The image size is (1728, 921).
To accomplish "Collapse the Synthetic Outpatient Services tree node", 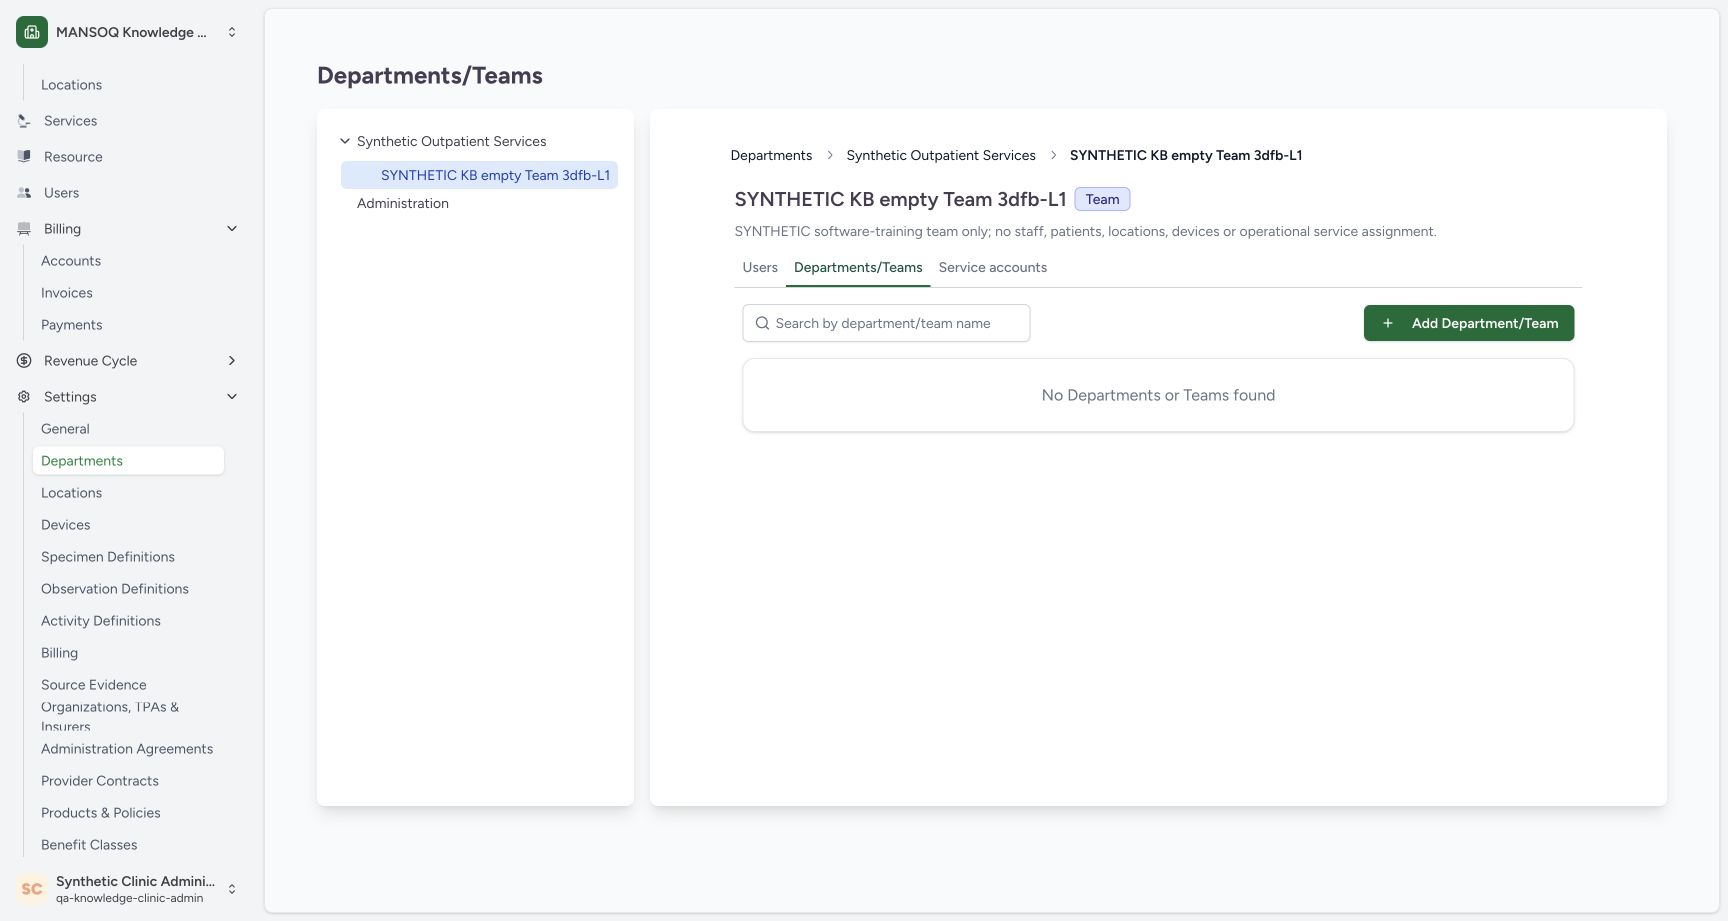I will point(345,141).
